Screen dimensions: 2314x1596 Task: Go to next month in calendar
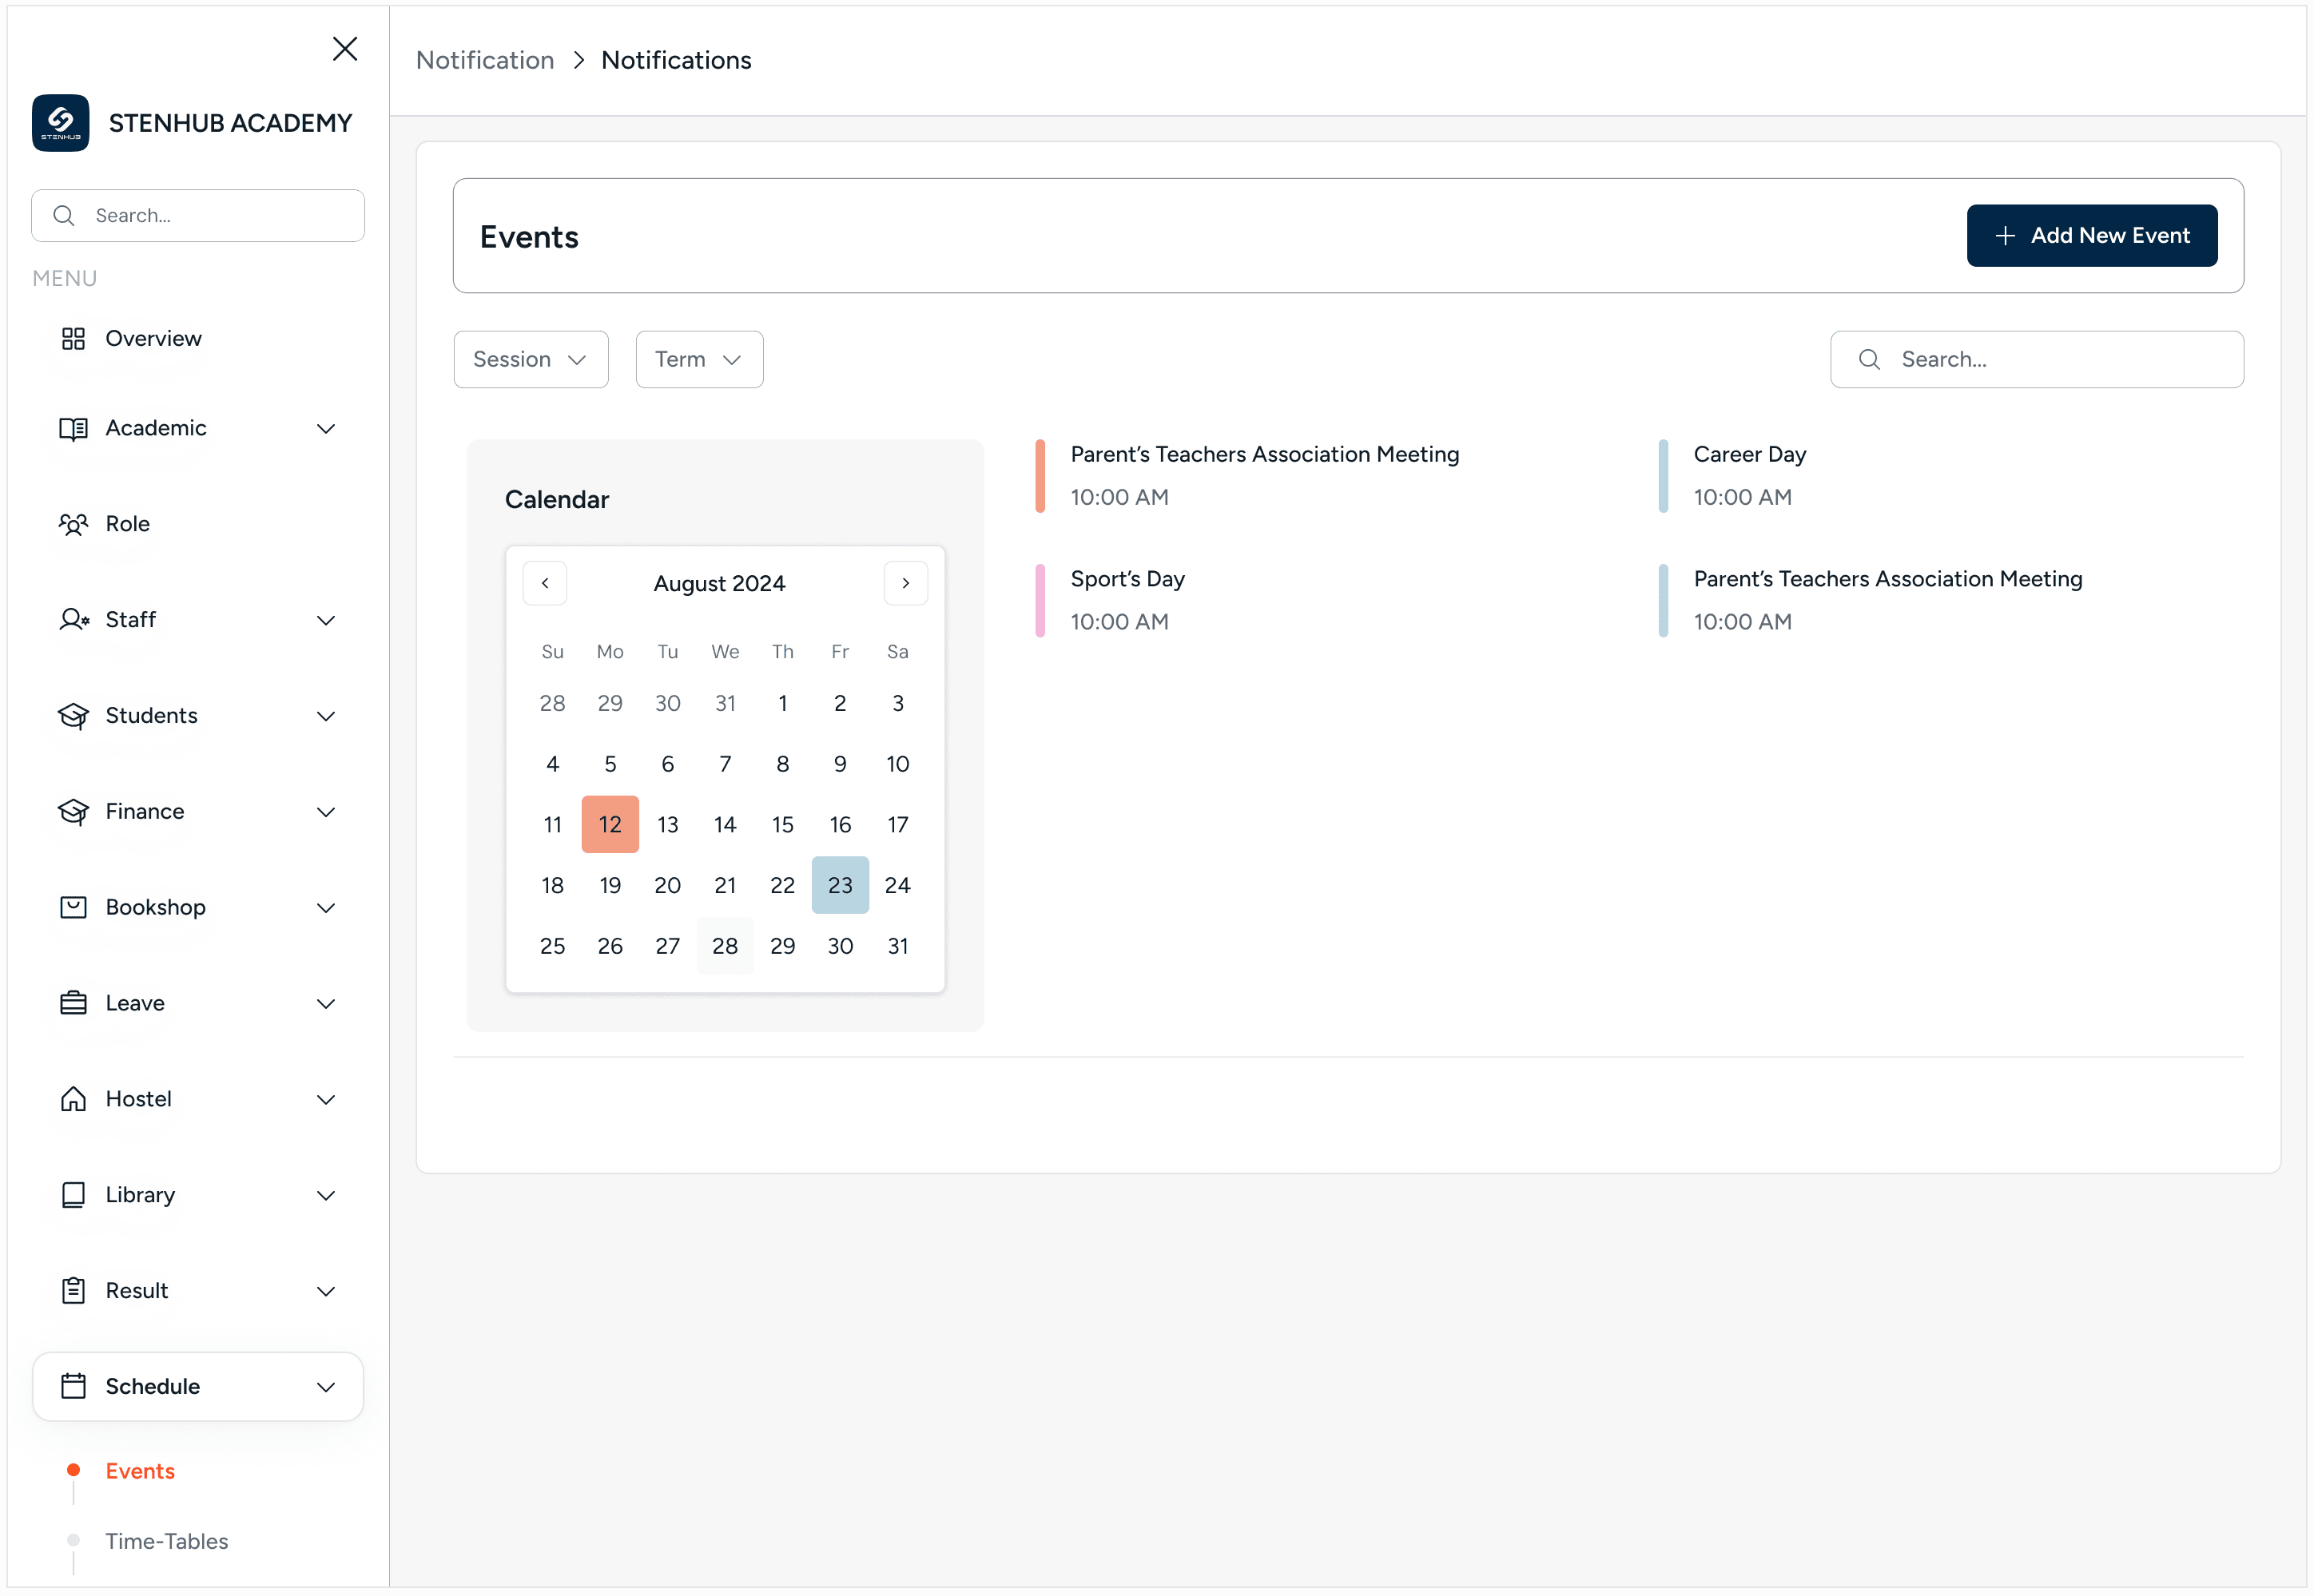tap(905, 583)
